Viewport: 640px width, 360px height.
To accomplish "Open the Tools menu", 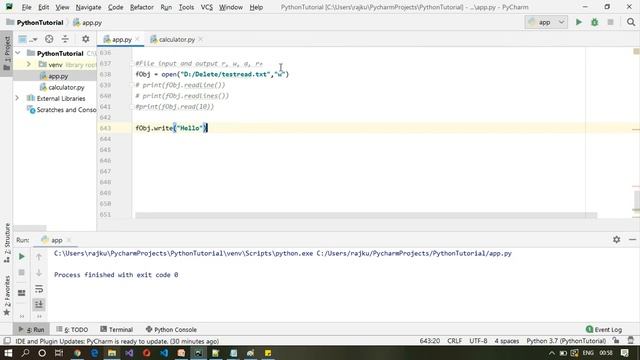I will tap(186, 7).
